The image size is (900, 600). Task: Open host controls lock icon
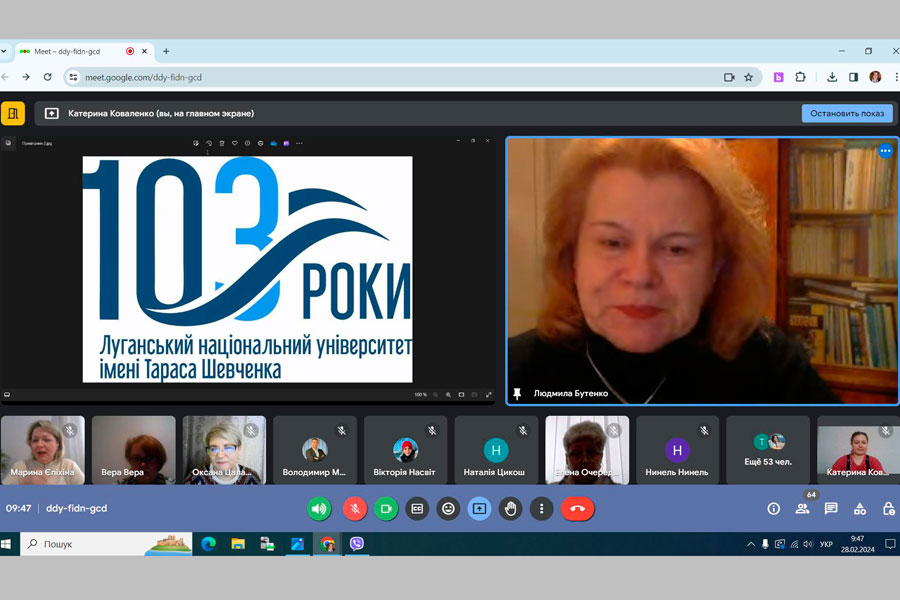coord(888,509)
